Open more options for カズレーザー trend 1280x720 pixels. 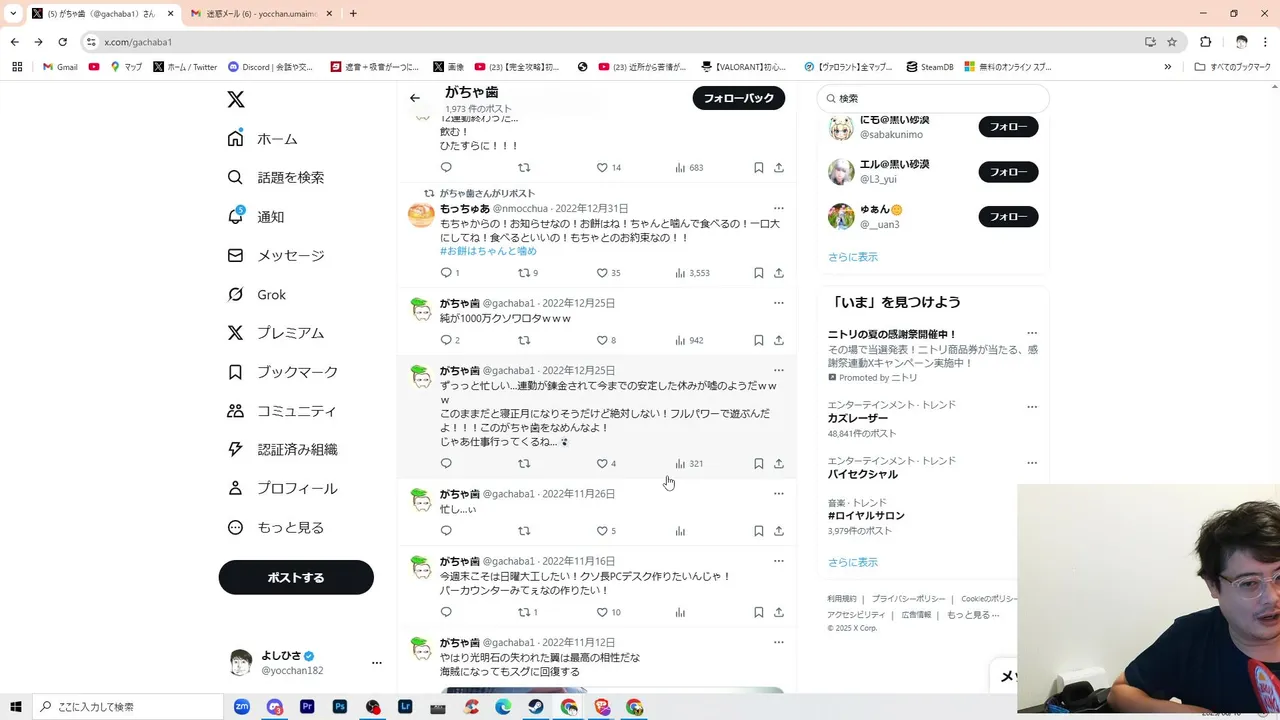click(x=1032, y=407)
